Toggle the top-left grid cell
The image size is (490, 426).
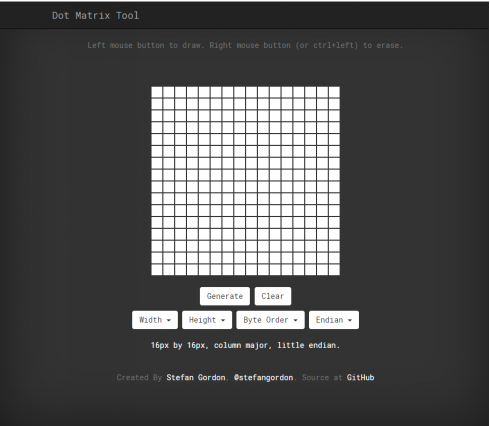point(157,92)
